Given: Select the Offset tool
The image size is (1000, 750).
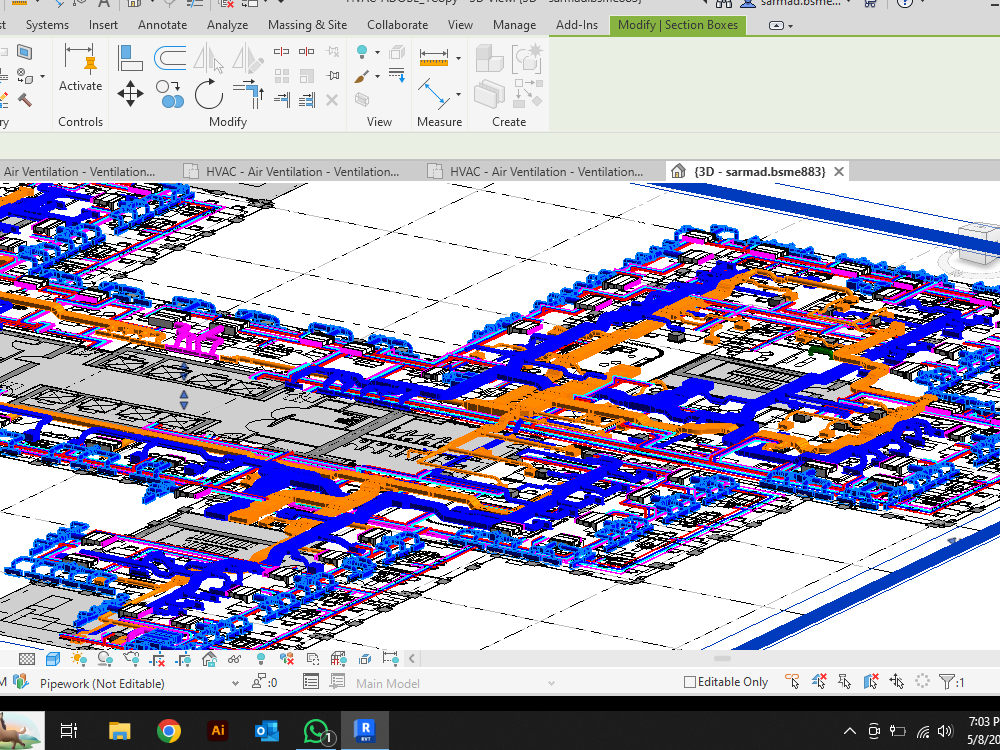Looking at the screenshot, I should [x=170, y=58].
